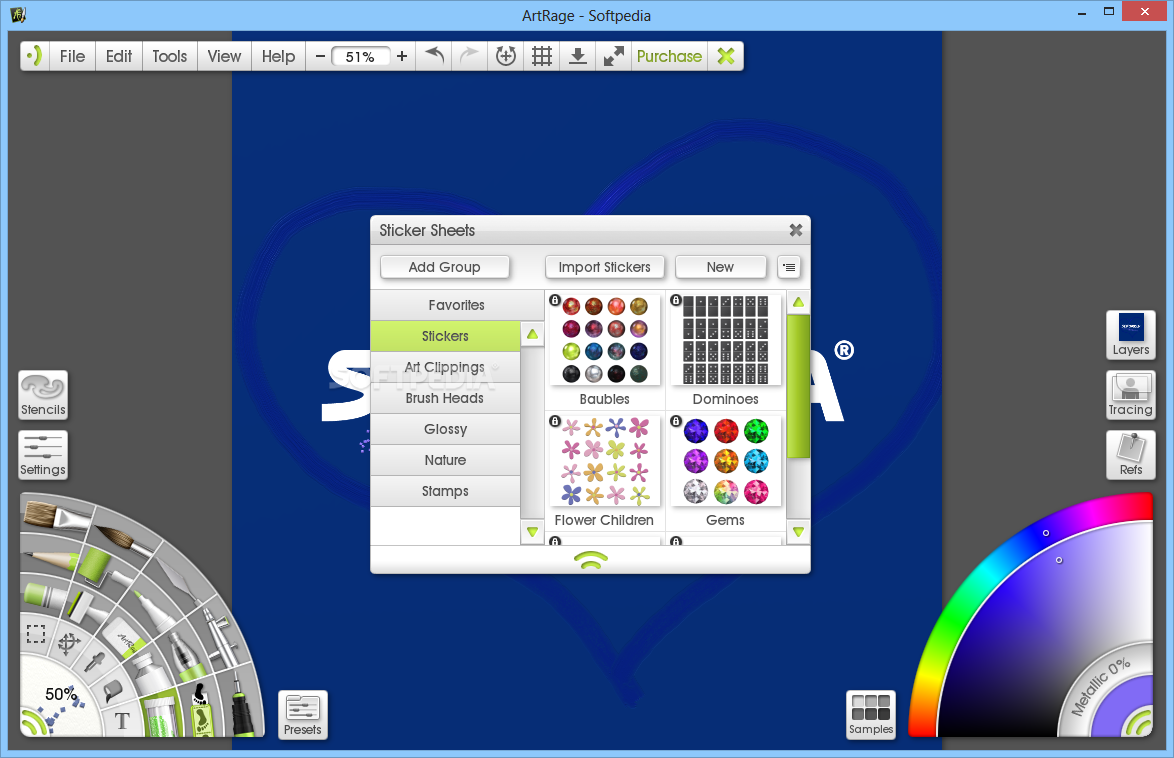Open the Help menu
1174x758 pixels.
(279, 56)
